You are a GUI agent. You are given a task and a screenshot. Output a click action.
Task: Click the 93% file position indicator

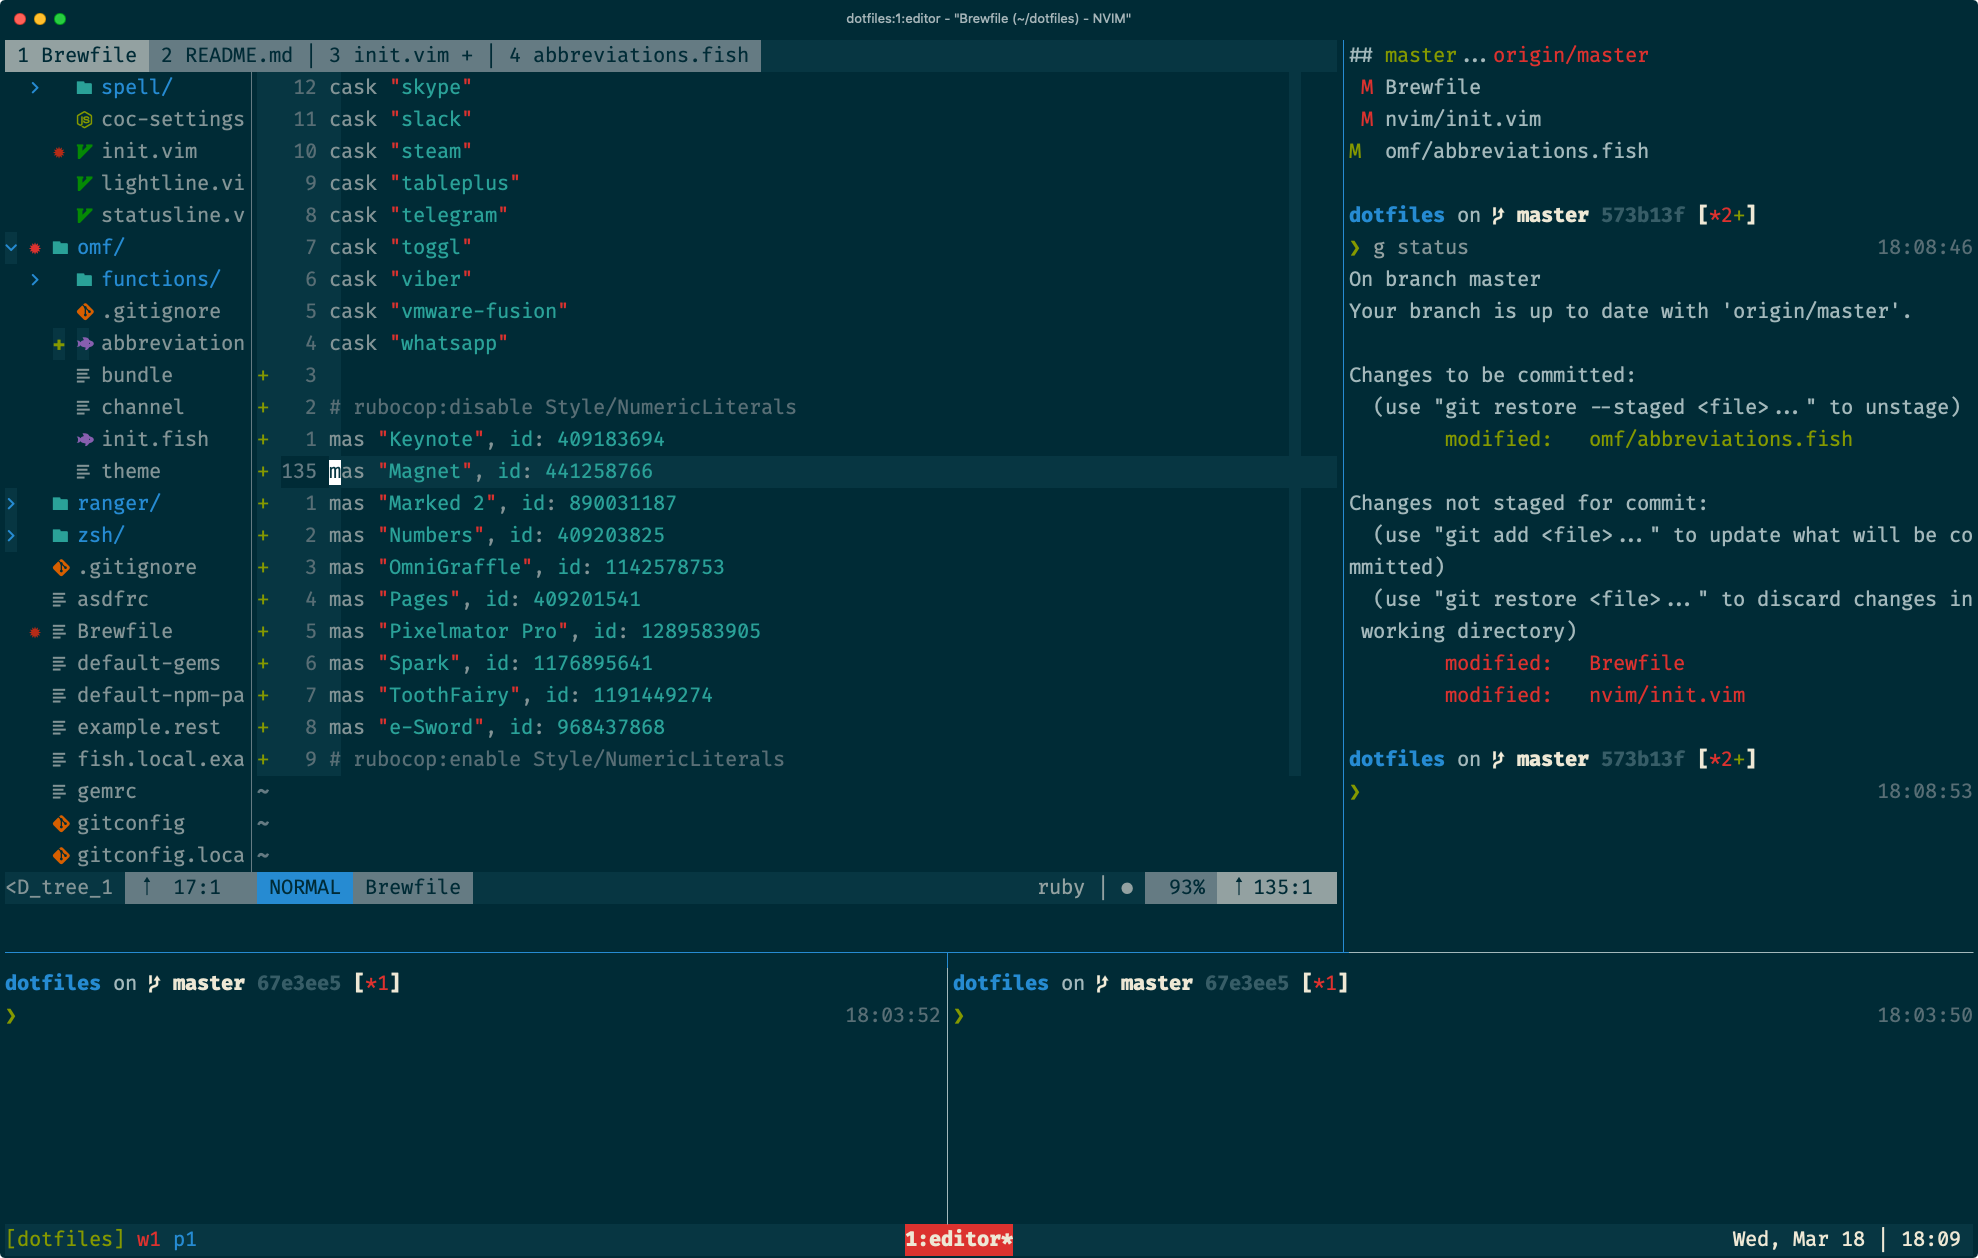coord(1186,887)
